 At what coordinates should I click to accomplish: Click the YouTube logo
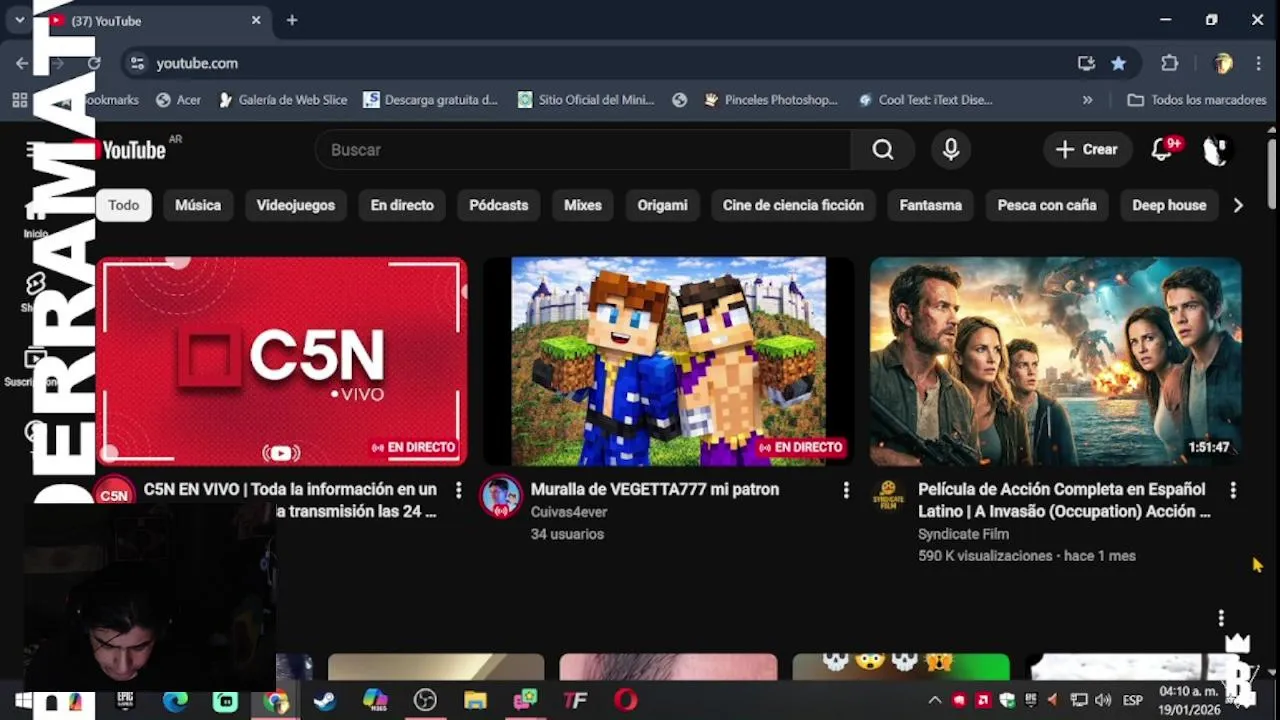pos(132,150)
